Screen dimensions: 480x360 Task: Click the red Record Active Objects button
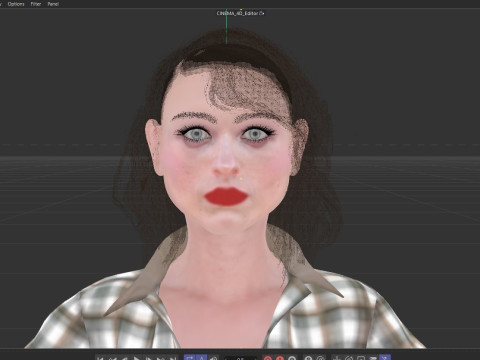(268, 358)
